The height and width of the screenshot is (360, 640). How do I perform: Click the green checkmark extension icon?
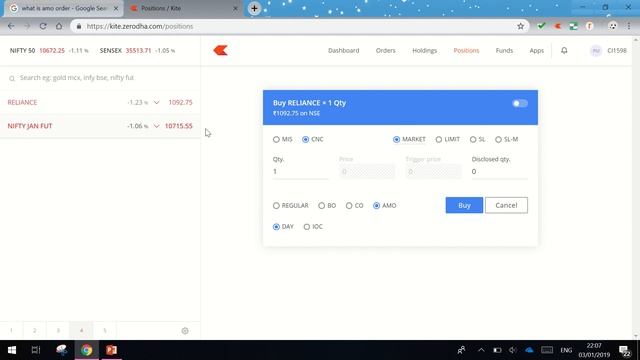tap(541, 26)
